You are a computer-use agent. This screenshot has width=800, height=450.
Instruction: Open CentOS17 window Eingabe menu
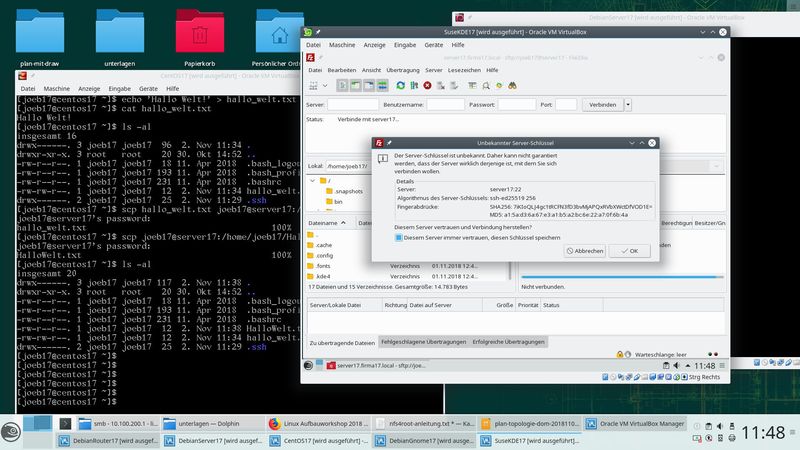[x=119, y=88]
